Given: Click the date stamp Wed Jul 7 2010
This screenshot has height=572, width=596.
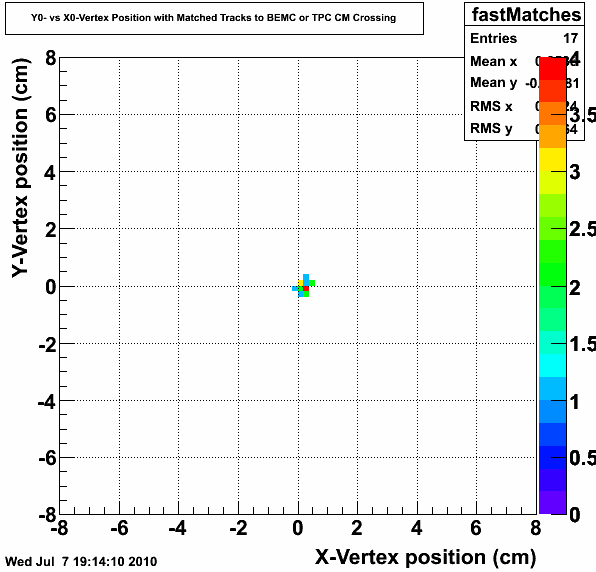Looking at the screenshot, I should 81,561.
